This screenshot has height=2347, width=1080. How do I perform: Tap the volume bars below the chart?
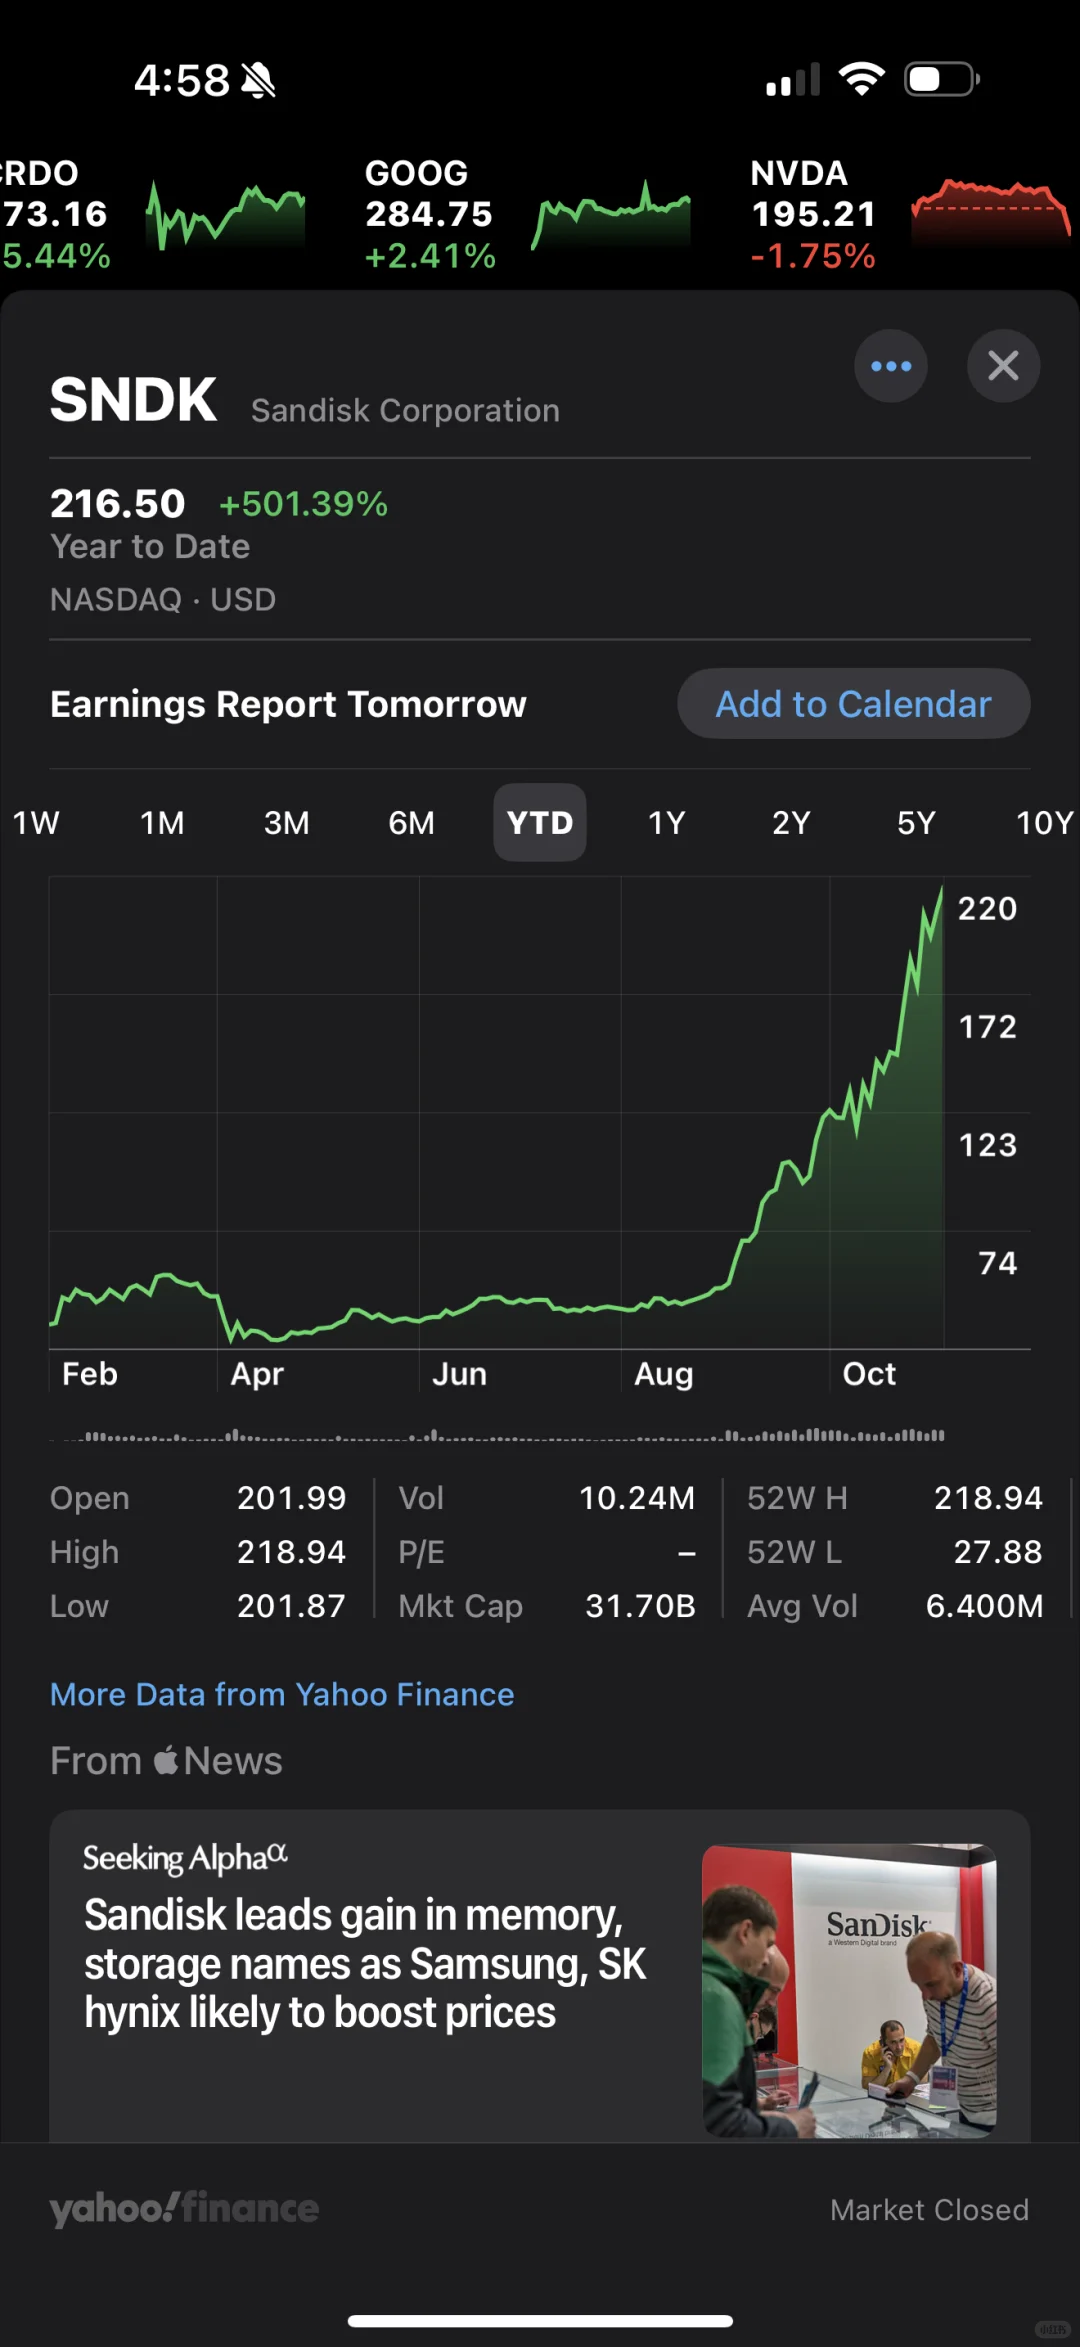coord(497,1435)
